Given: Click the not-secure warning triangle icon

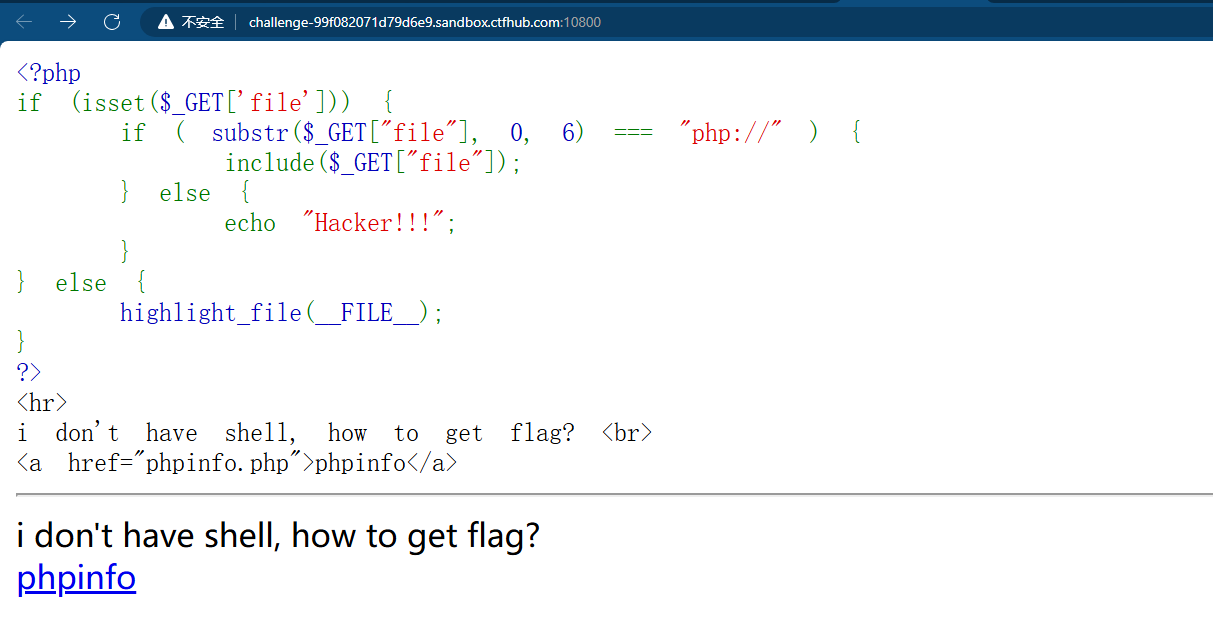Looking at the screenshot, I should tap(164, 22).
